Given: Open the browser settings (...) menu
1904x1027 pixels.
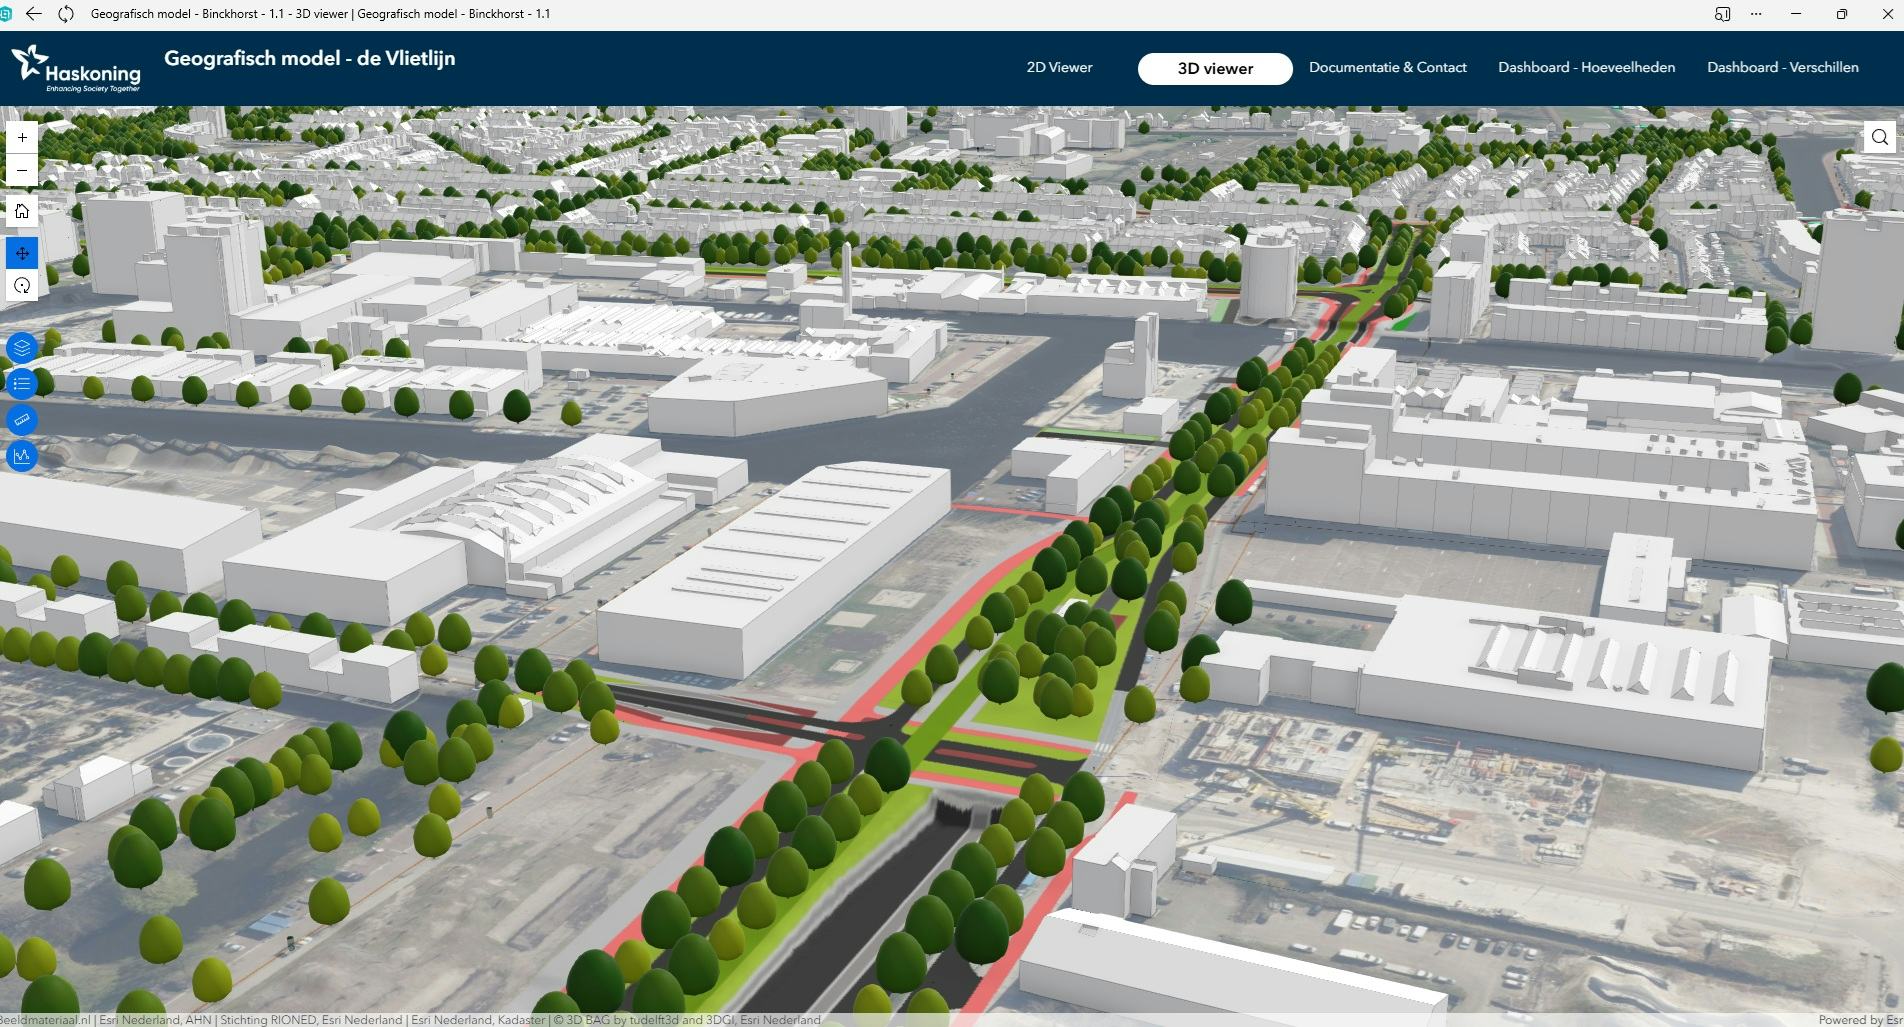Looking at the screenshot, I should 1756,14.
